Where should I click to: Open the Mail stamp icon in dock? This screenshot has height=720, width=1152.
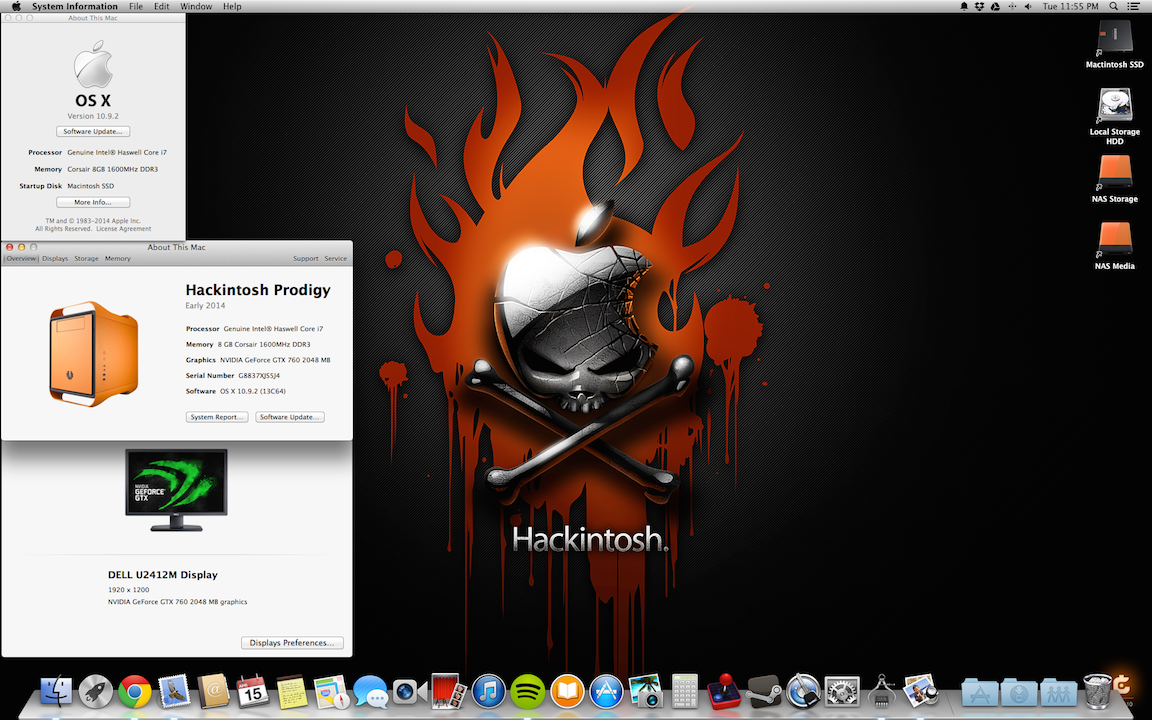tap(174, 691)
